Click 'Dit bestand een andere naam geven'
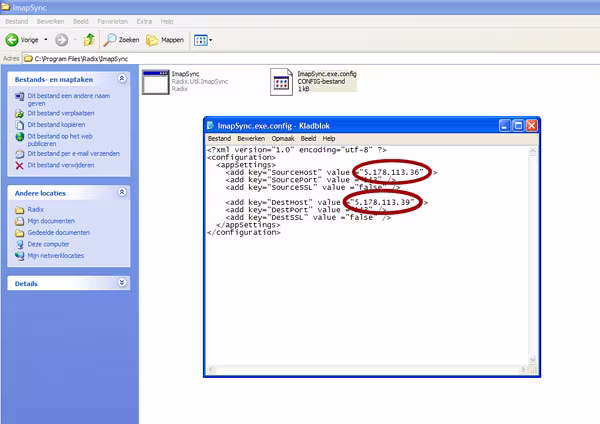 68,99
